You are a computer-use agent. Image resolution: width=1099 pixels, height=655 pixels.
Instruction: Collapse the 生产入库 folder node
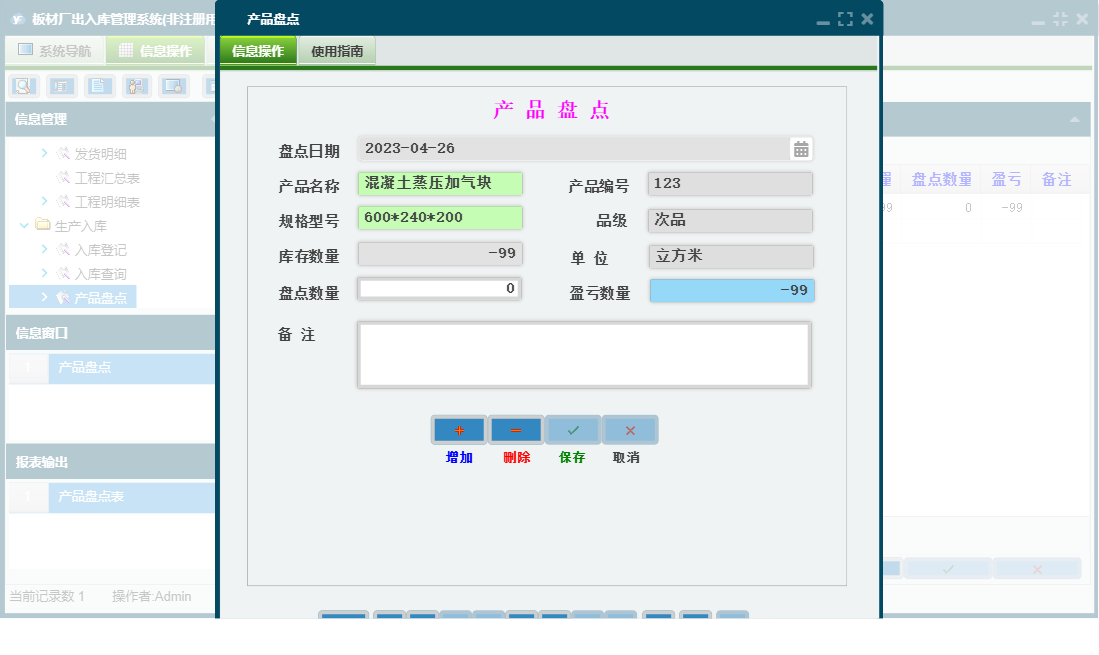pos(24,225)
